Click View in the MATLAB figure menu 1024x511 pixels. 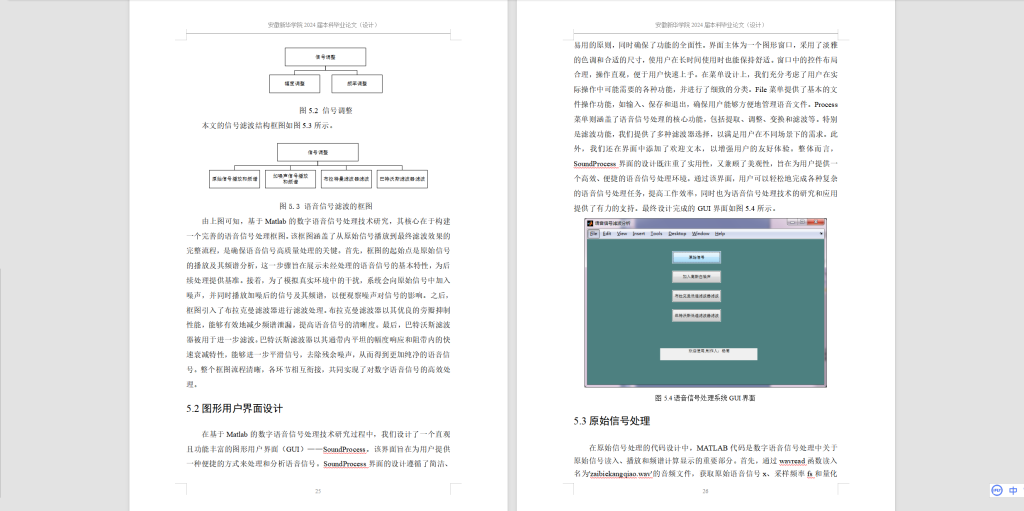point(622,233)
